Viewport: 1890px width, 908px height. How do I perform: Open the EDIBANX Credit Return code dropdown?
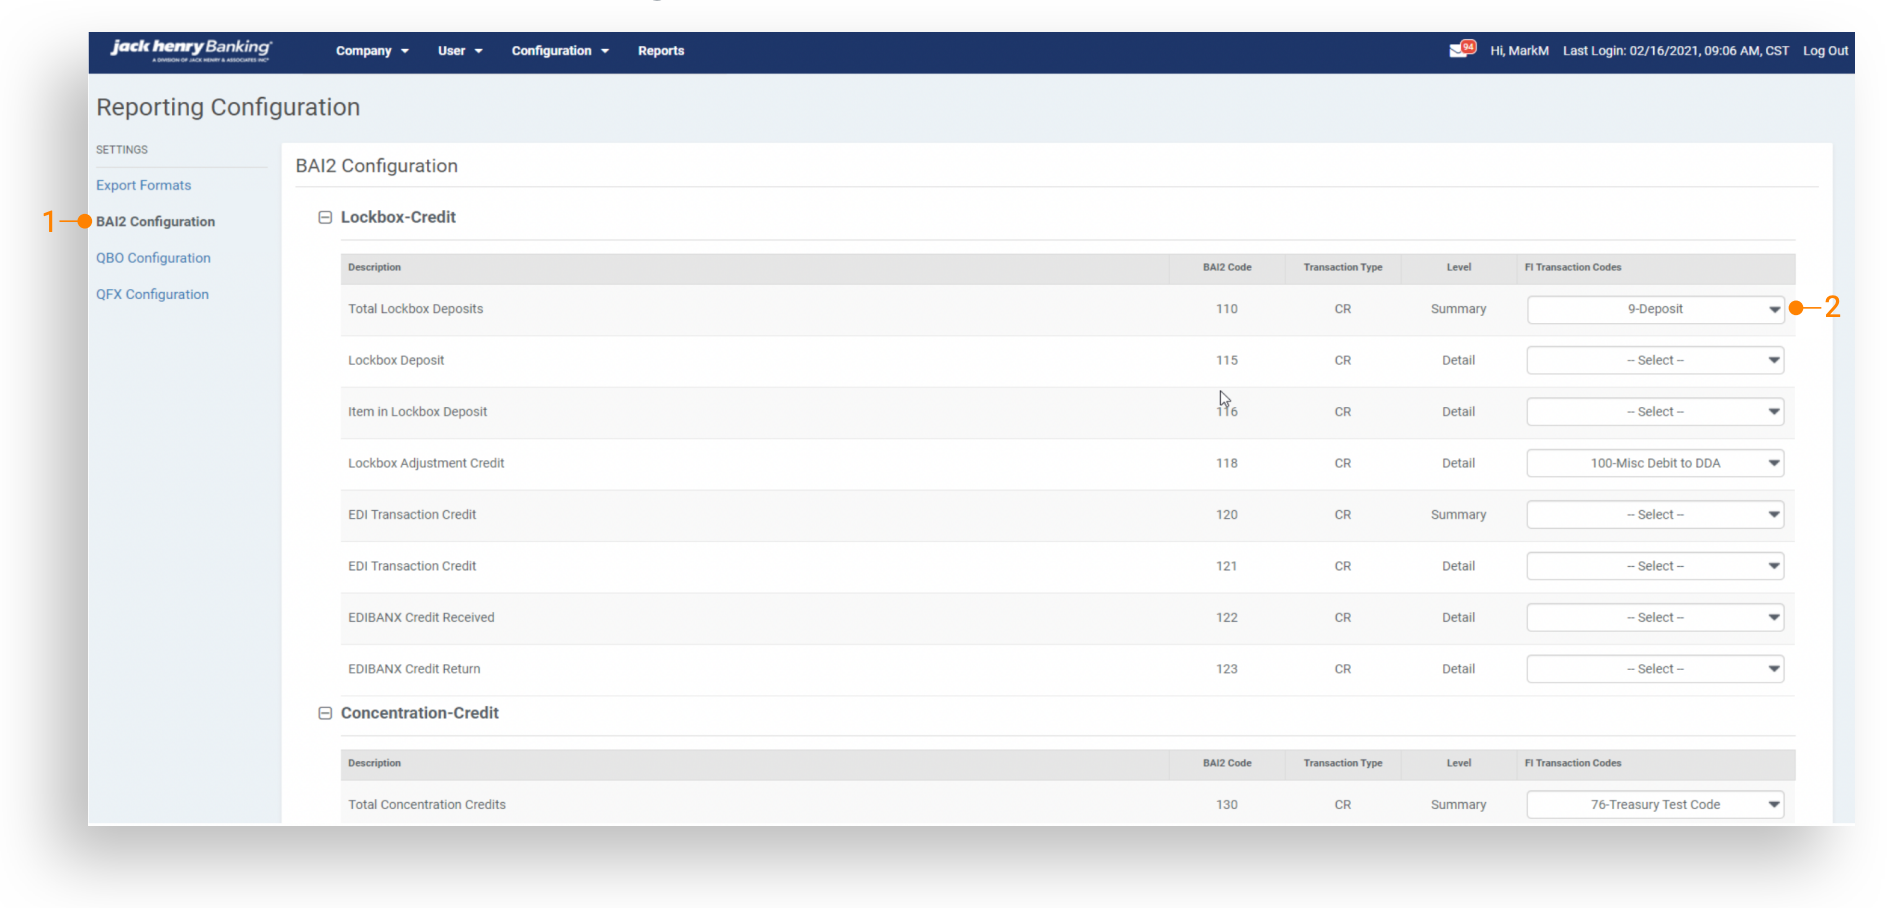coord(1655,669)
